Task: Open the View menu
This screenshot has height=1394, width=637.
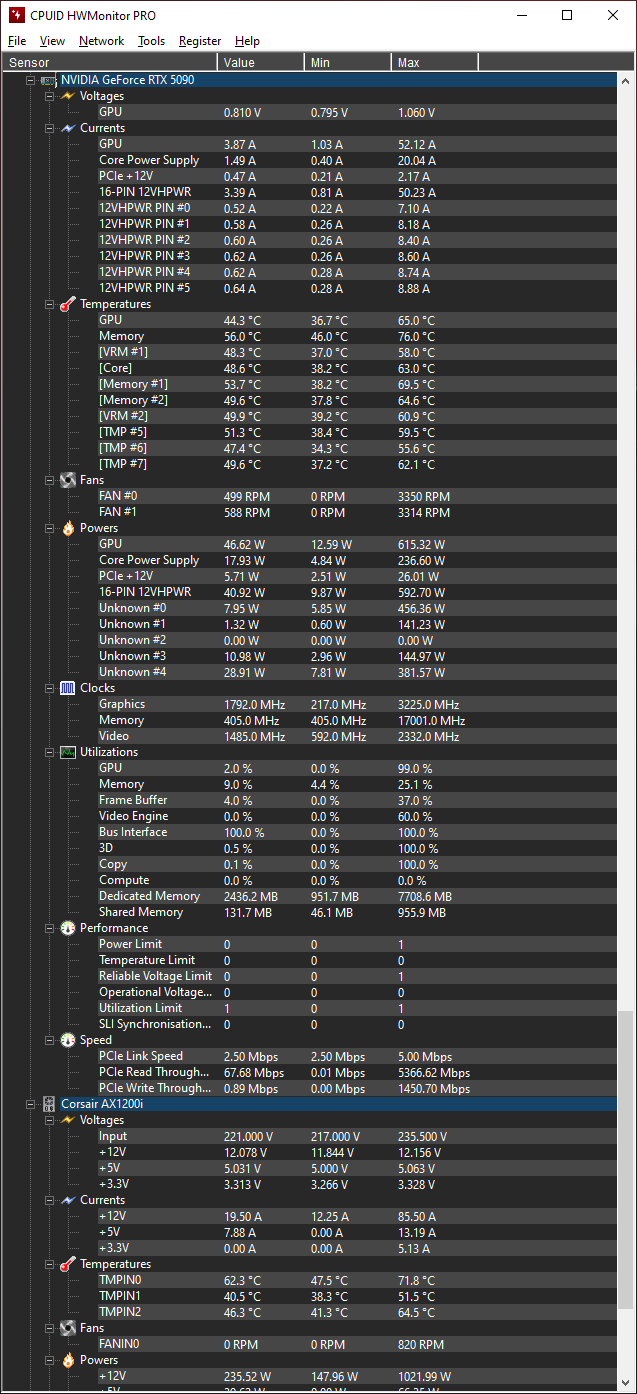Action: (52, 41)
